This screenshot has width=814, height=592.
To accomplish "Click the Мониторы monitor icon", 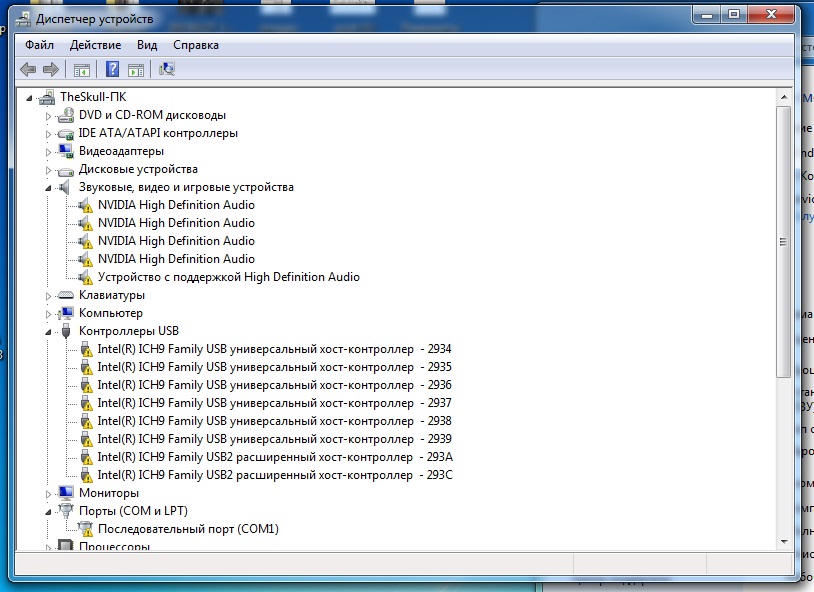I will (66, 493).
